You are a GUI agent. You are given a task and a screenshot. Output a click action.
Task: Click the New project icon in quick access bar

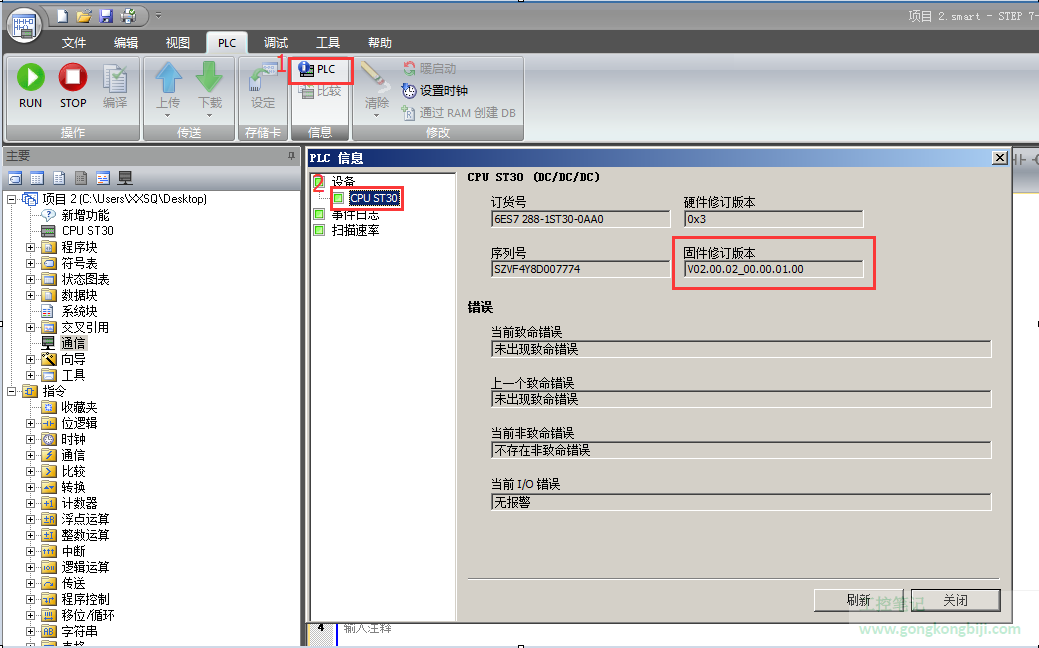point(62,15)
